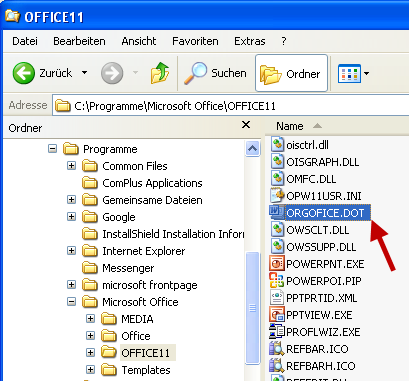
Task: Click the folder tree scrollbar thumb
Action: (x=252, y=307)
